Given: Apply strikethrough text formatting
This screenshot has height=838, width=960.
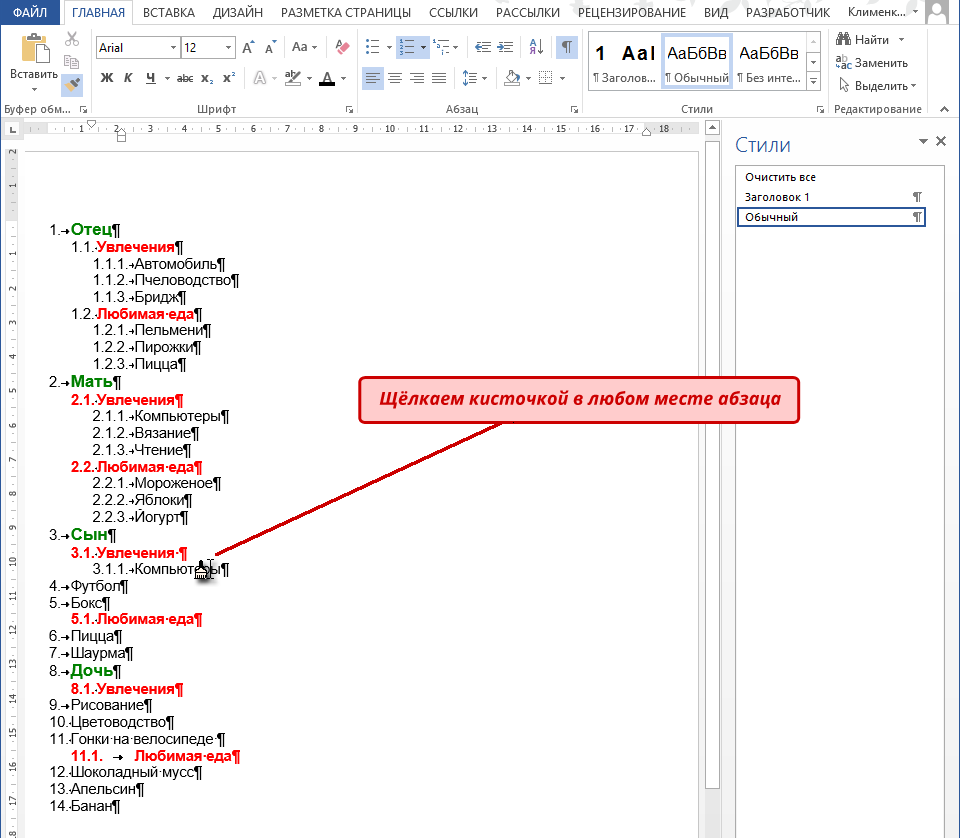Looking at the screenshot, I should pyautogui.click(x=185, y=78).
